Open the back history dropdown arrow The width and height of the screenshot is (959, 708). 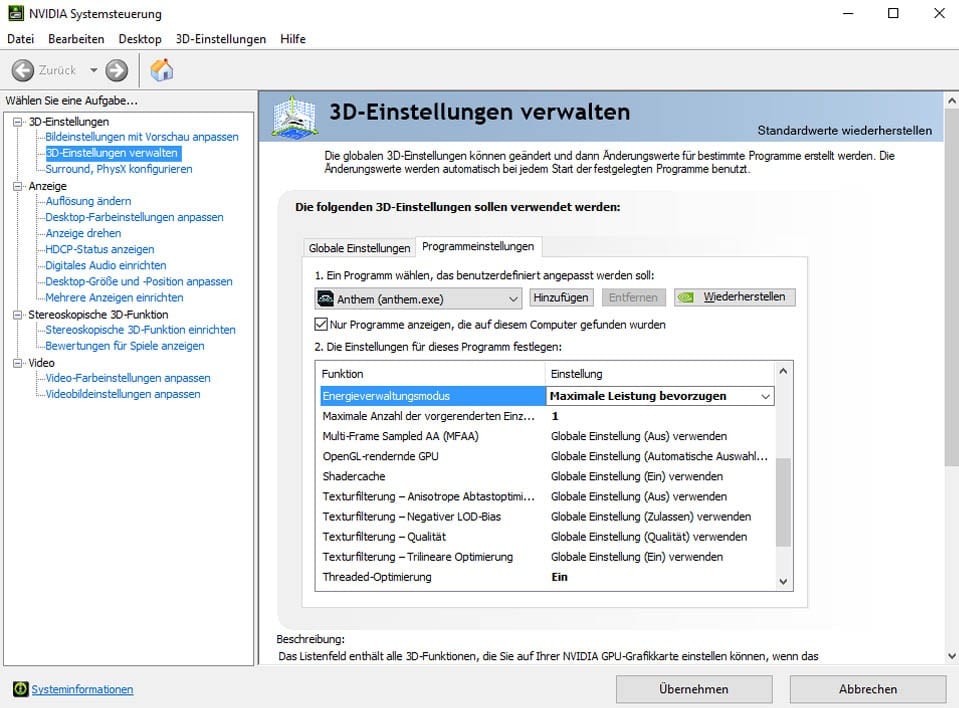[x=94, y=70]
